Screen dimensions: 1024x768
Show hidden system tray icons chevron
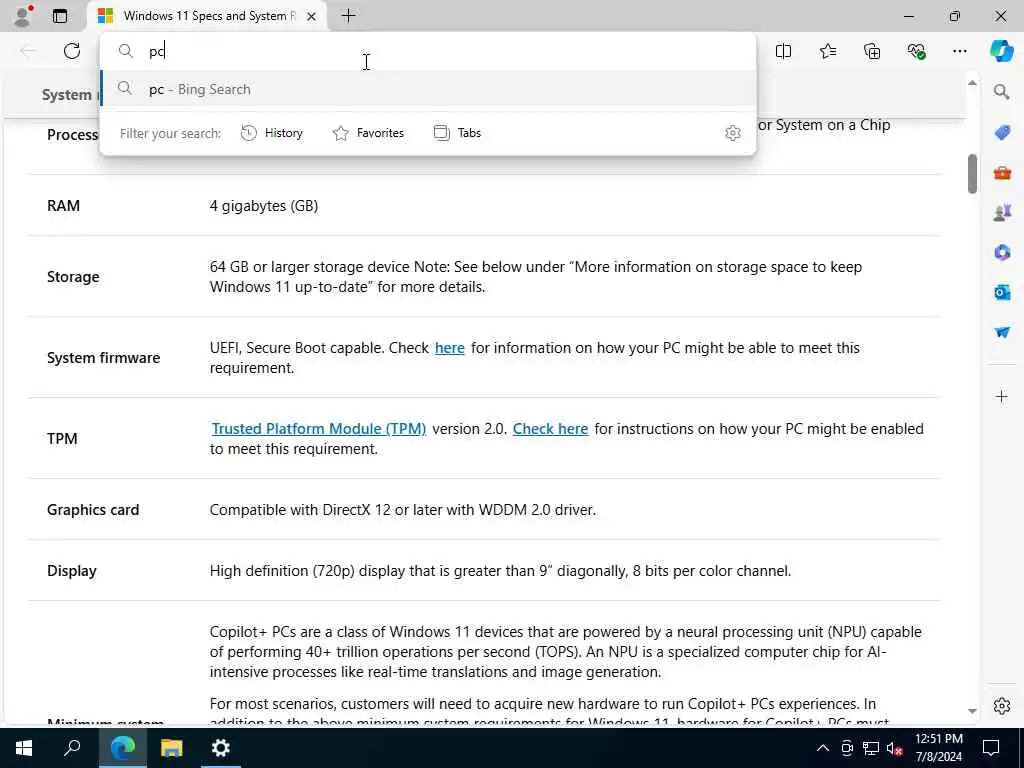tap(823, 748)
